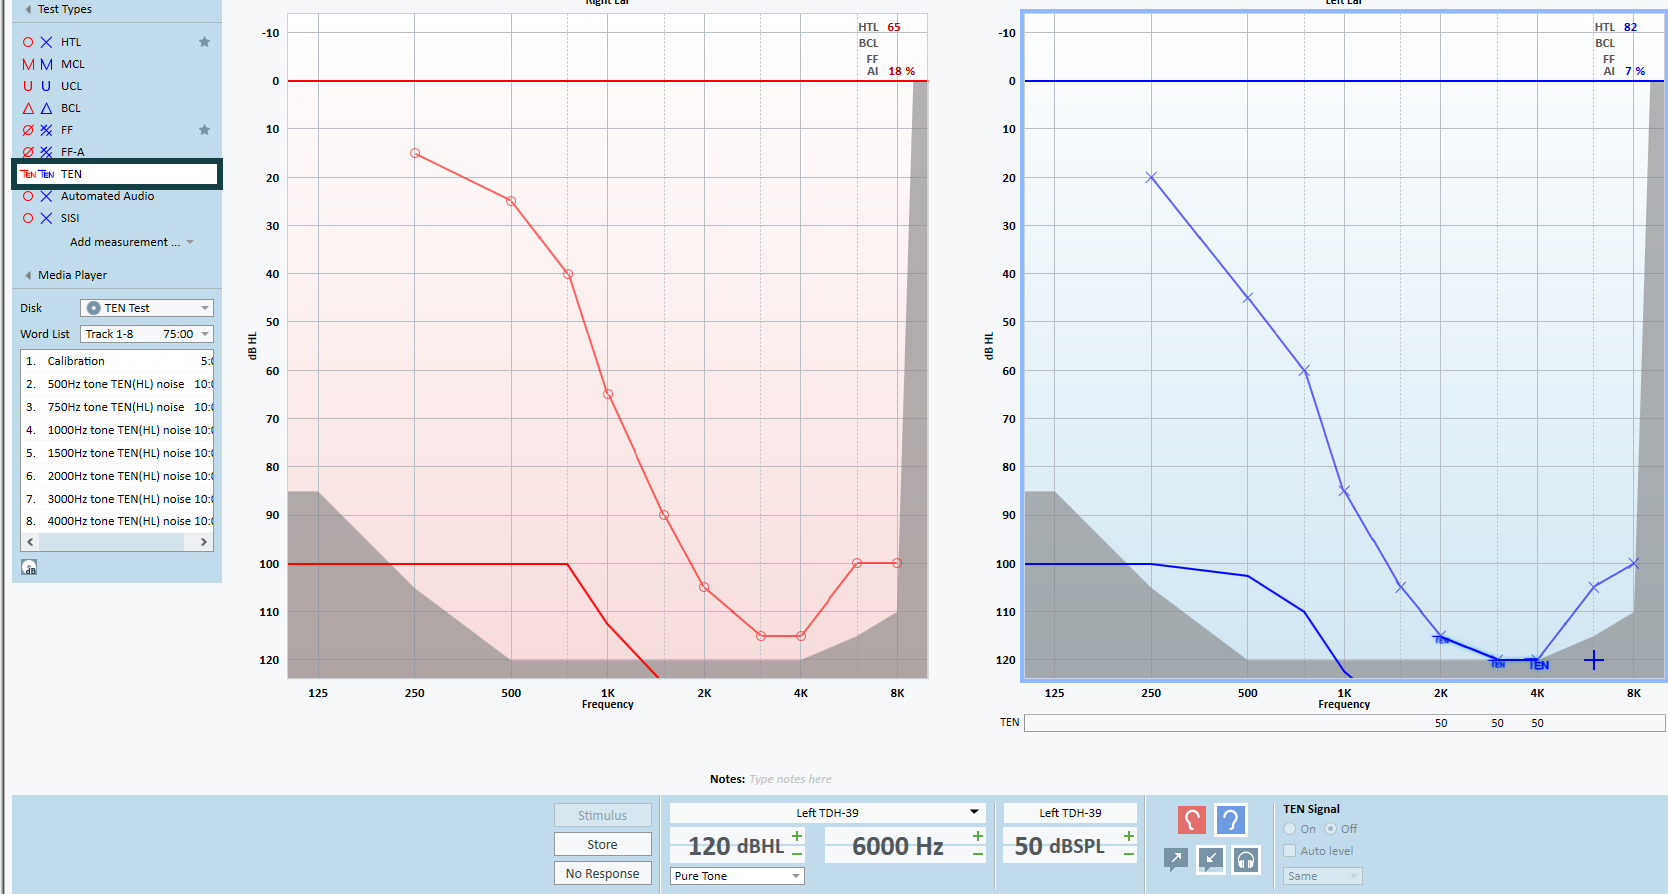1668x894 pixels.
Task: Choose the MCL test type
Action: coord(72,64)
